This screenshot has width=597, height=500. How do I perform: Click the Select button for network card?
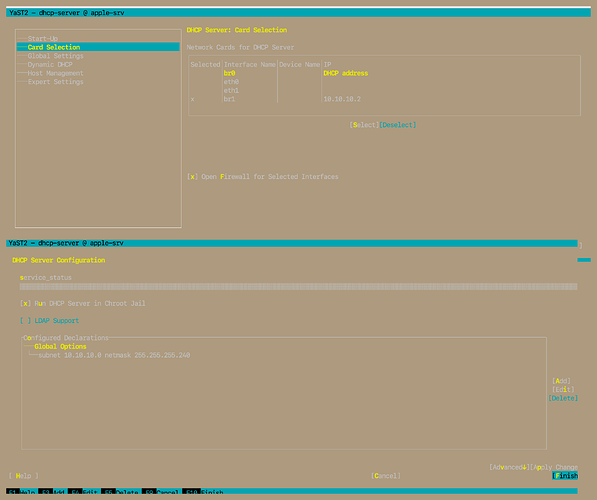[x=364, y=125]
